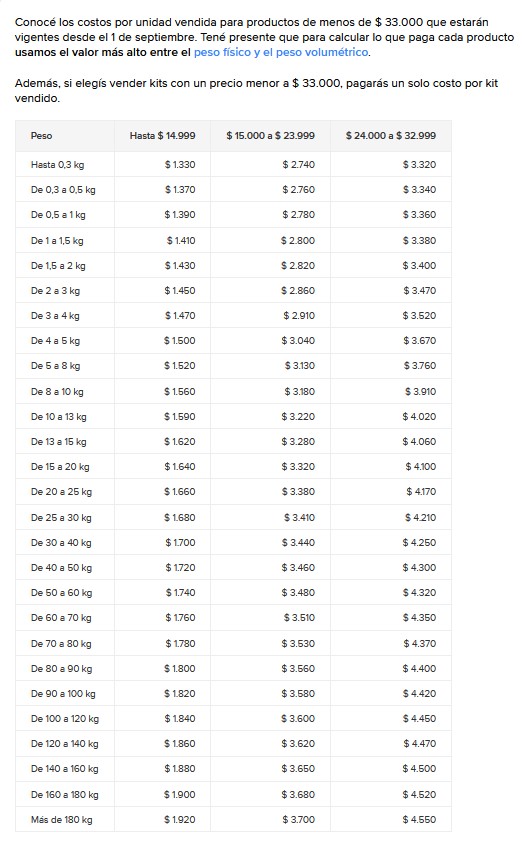Click the $ 2.860 cost cell
The height and width of the screenshot is (841, 522).
(298, 290)
